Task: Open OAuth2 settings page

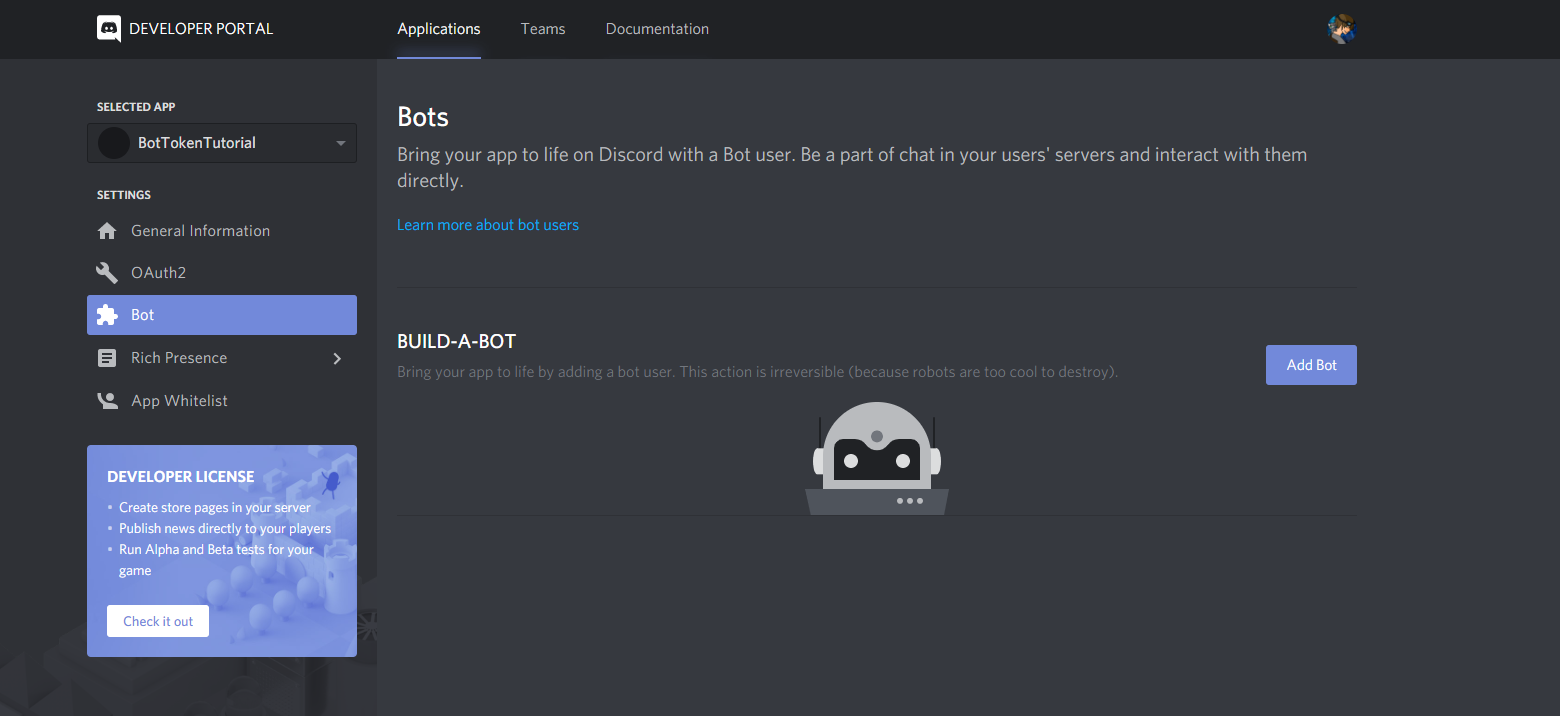Action: [x=222, y=273]
